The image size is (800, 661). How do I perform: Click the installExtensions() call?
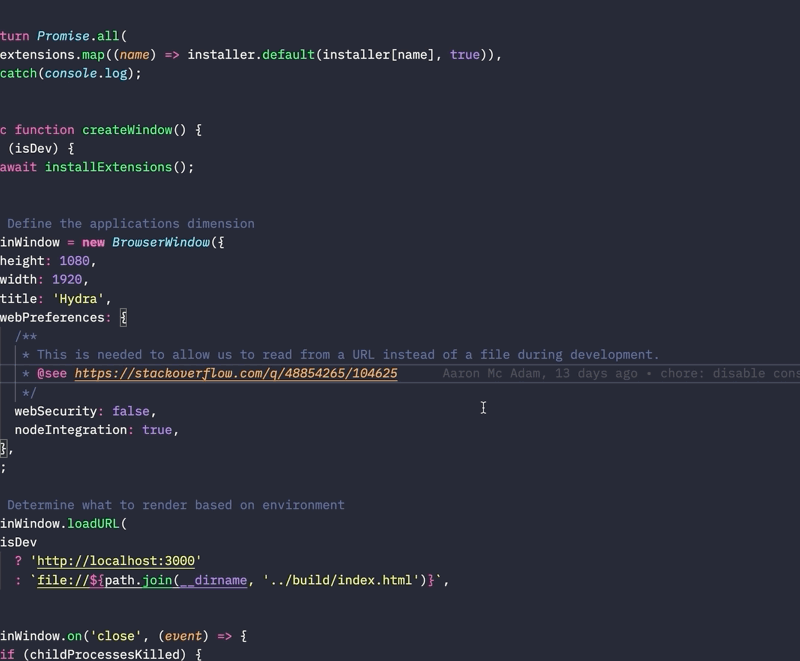click(119, 167)
